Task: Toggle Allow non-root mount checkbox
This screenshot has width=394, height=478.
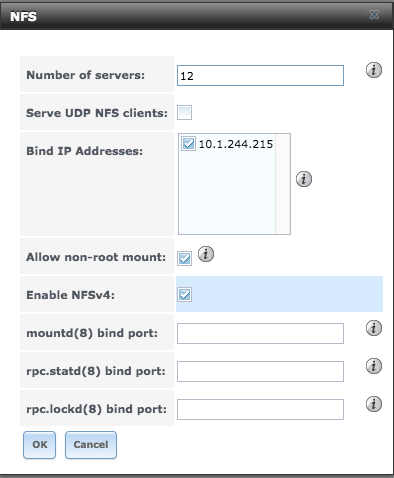Action: point(184,258)
